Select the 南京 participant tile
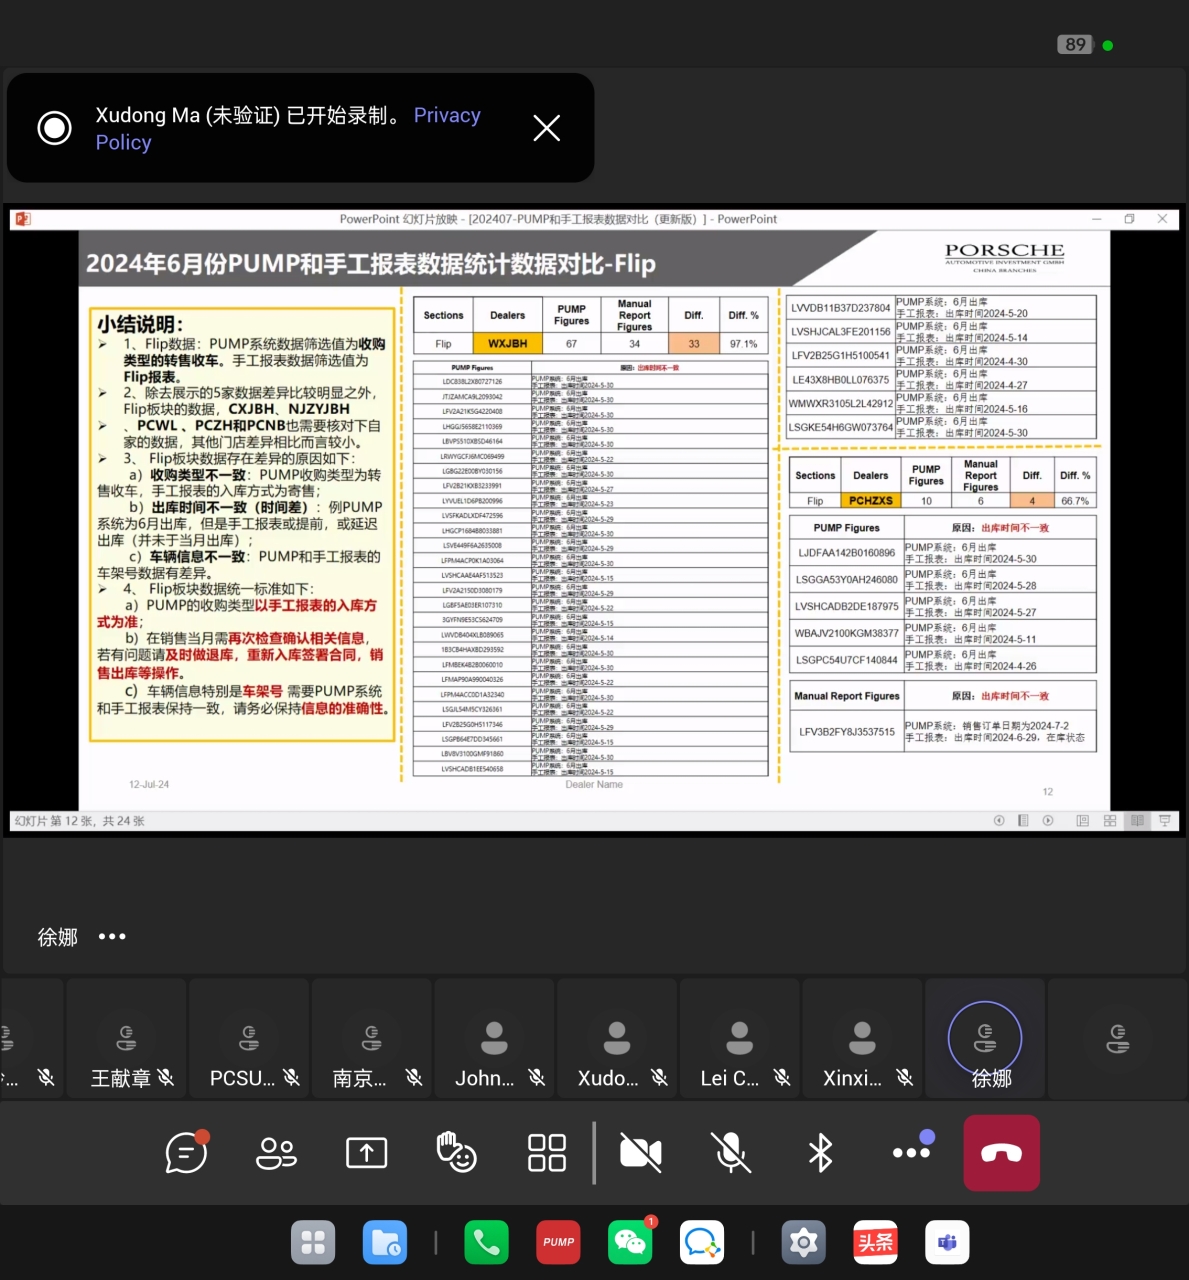 click(x=372, y=1039)
